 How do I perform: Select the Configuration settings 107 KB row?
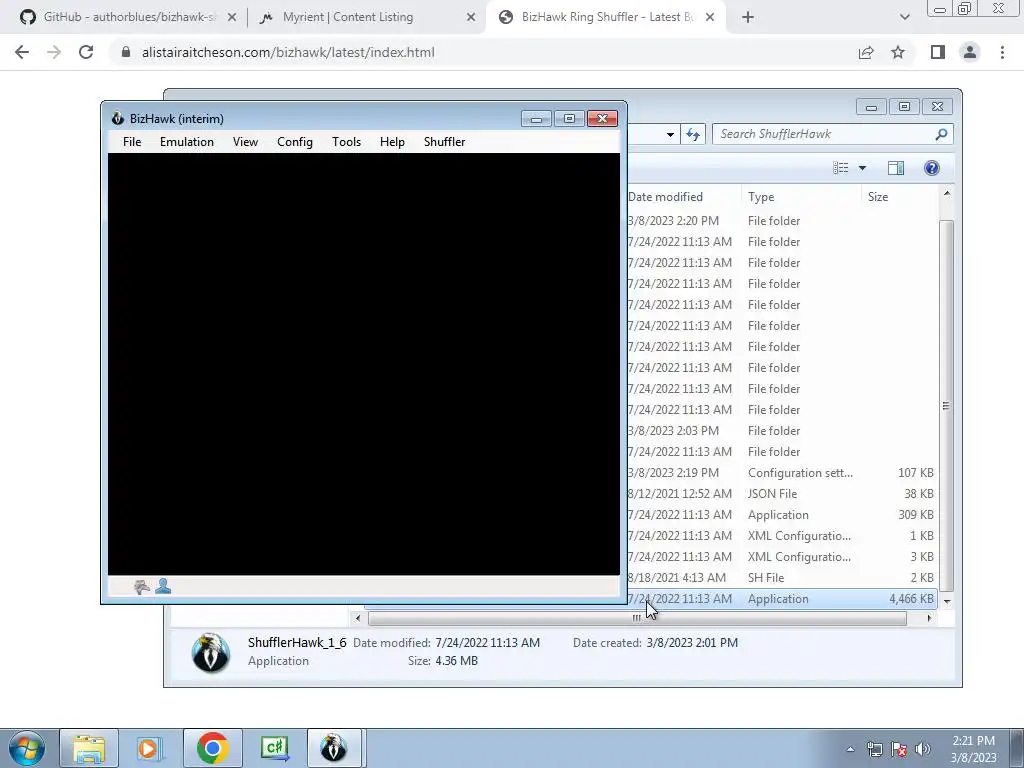[x=782, y=473]
